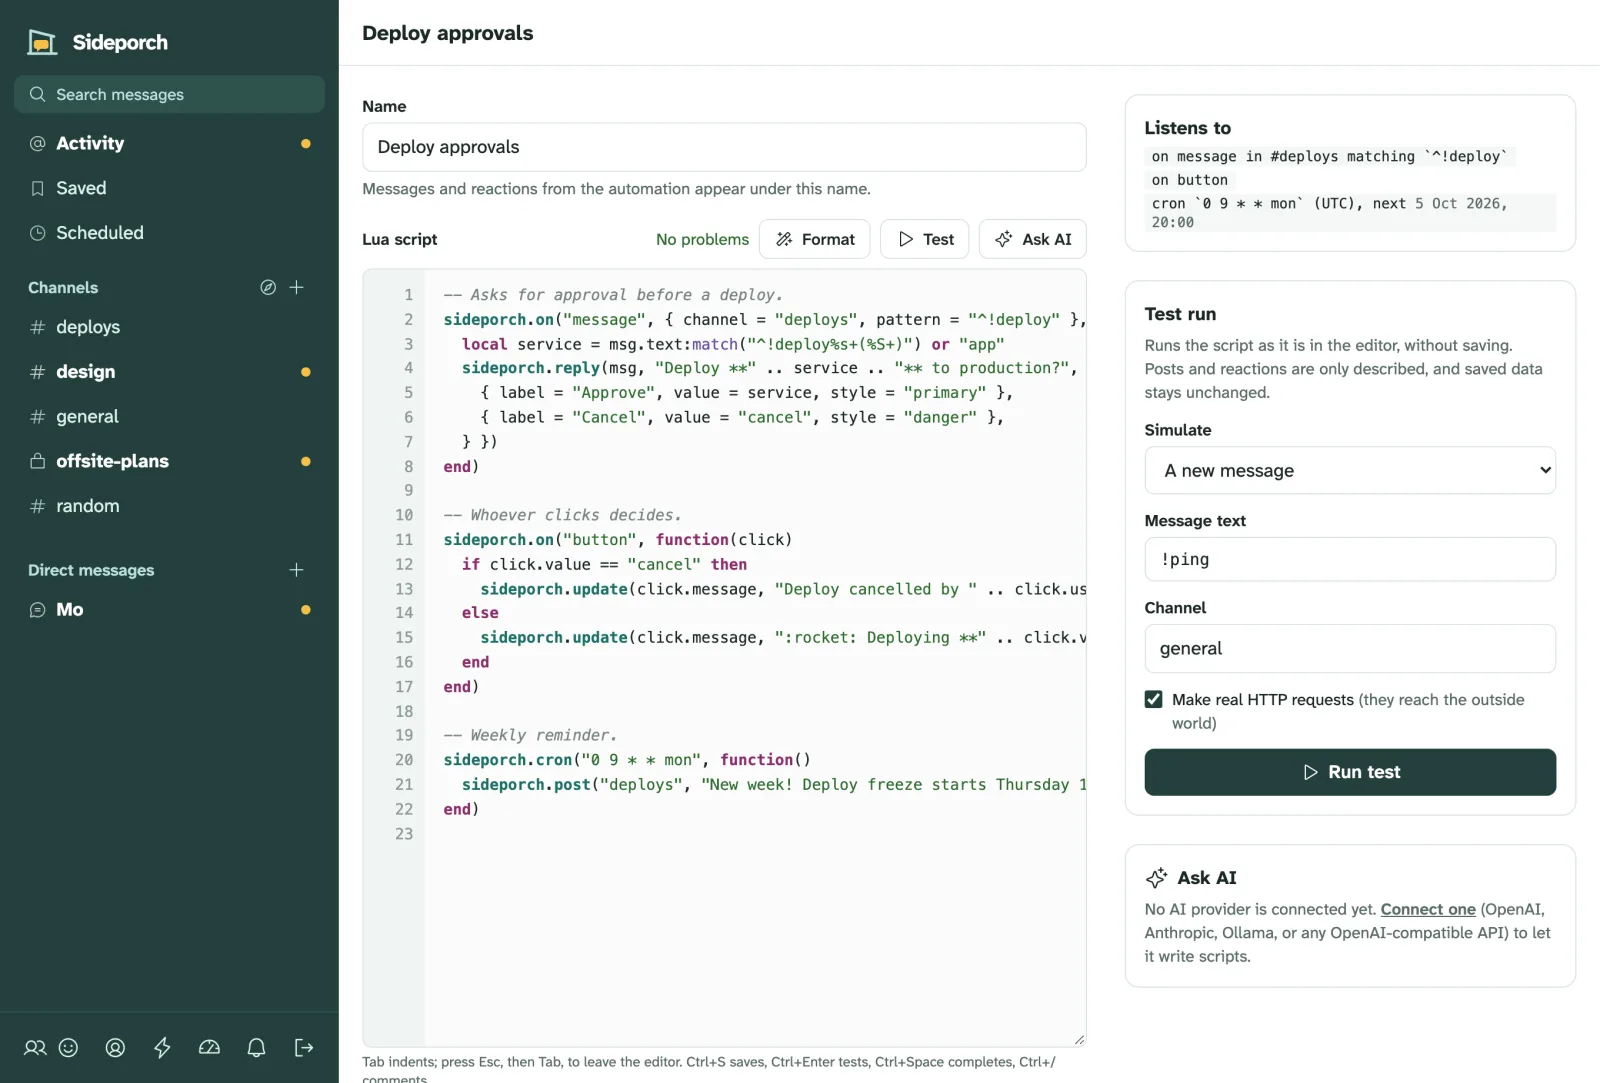
Task: Open Saved messages
Action: coord(169,188)
